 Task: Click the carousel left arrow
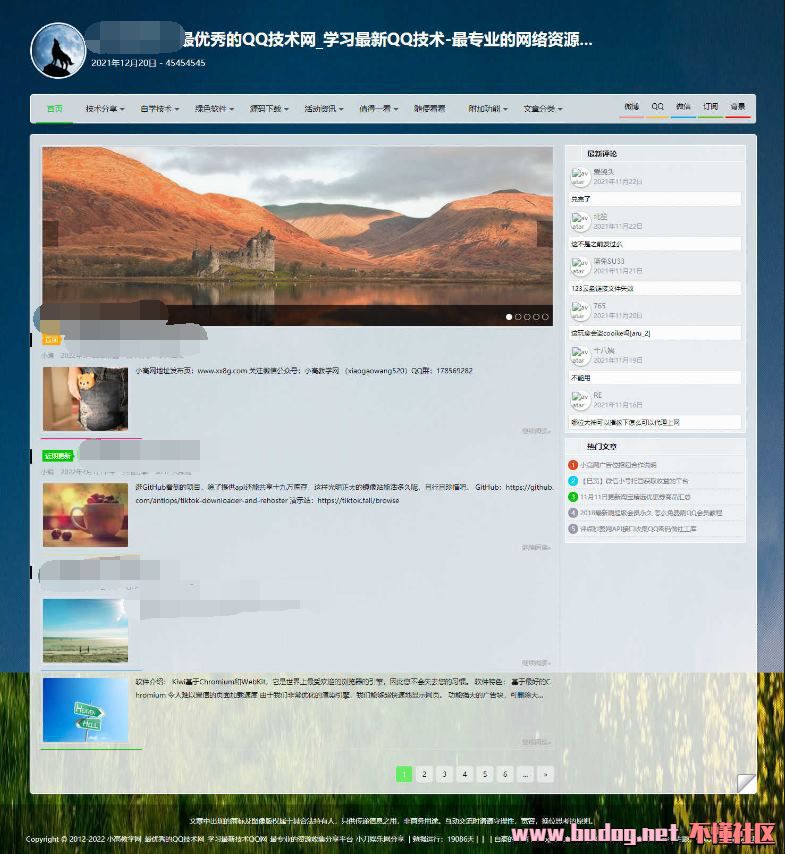tap(50, 234)
